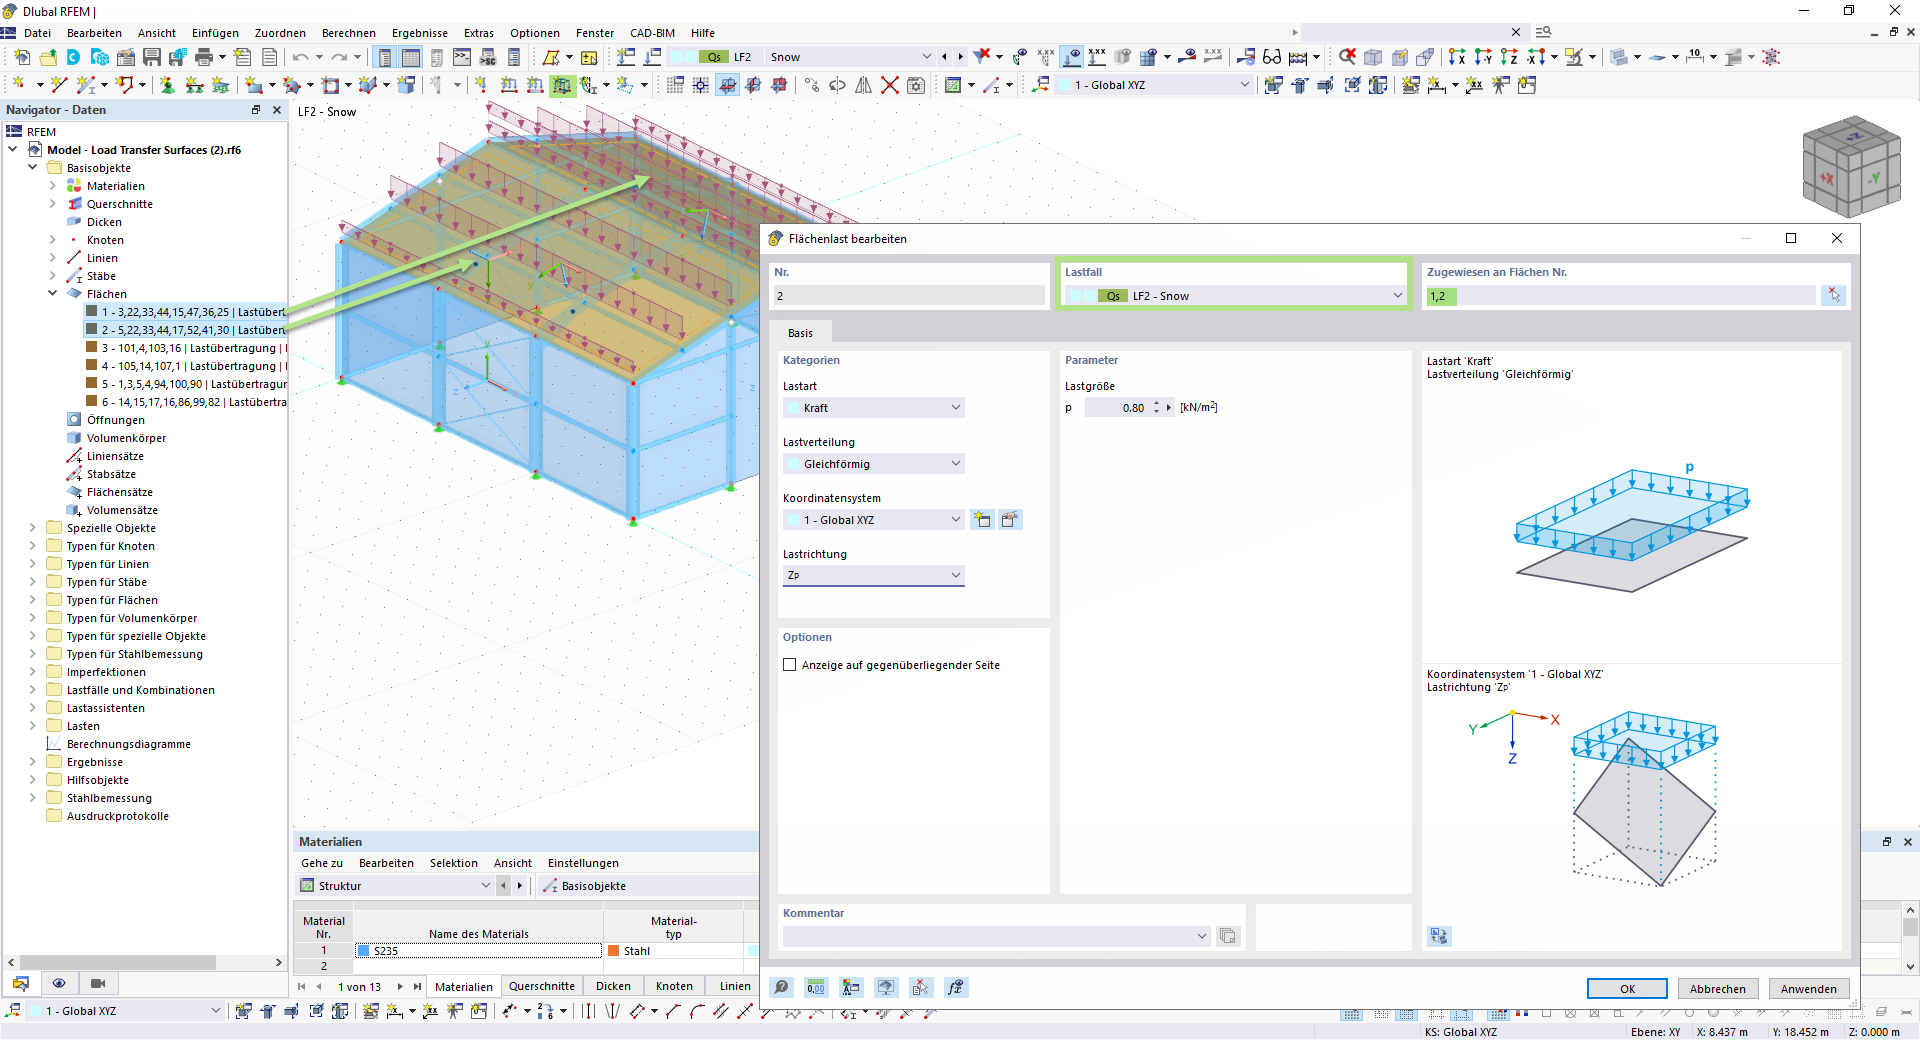This screenshot has height=1040, width=1920.
Task: Click the navigator camera Views tab icon
Action: (98, 983)
